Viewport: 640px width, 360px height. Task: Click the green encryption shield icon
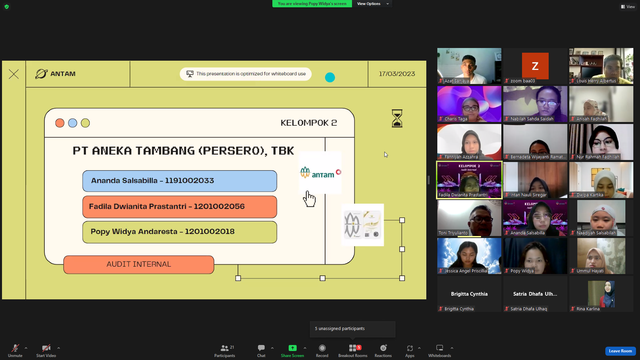7,7
